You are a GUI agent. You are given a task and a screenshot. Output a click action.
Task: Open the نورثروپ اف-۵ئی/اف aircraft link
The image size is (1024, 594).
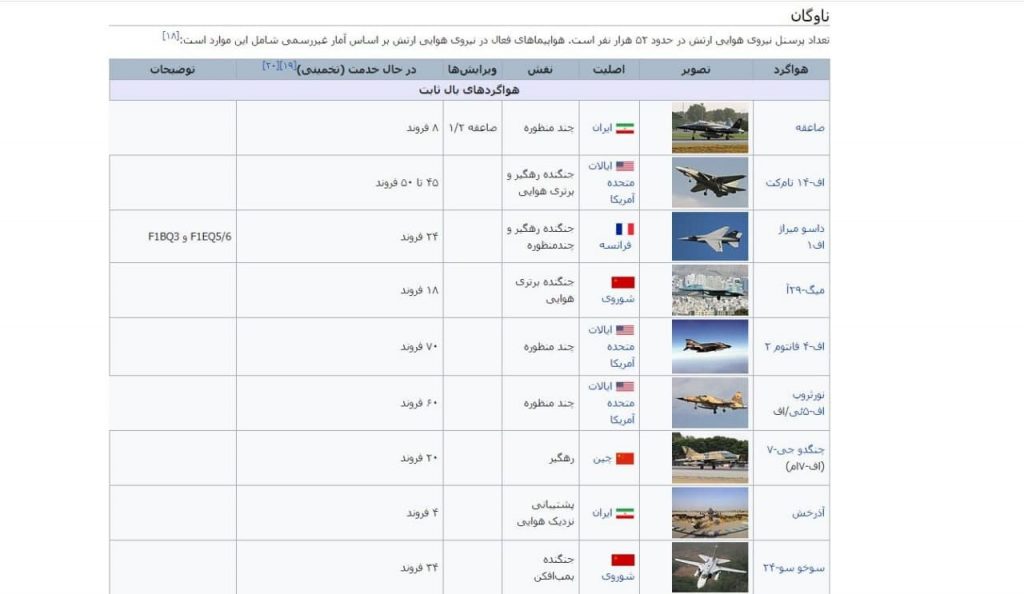[x=799, y=403]
